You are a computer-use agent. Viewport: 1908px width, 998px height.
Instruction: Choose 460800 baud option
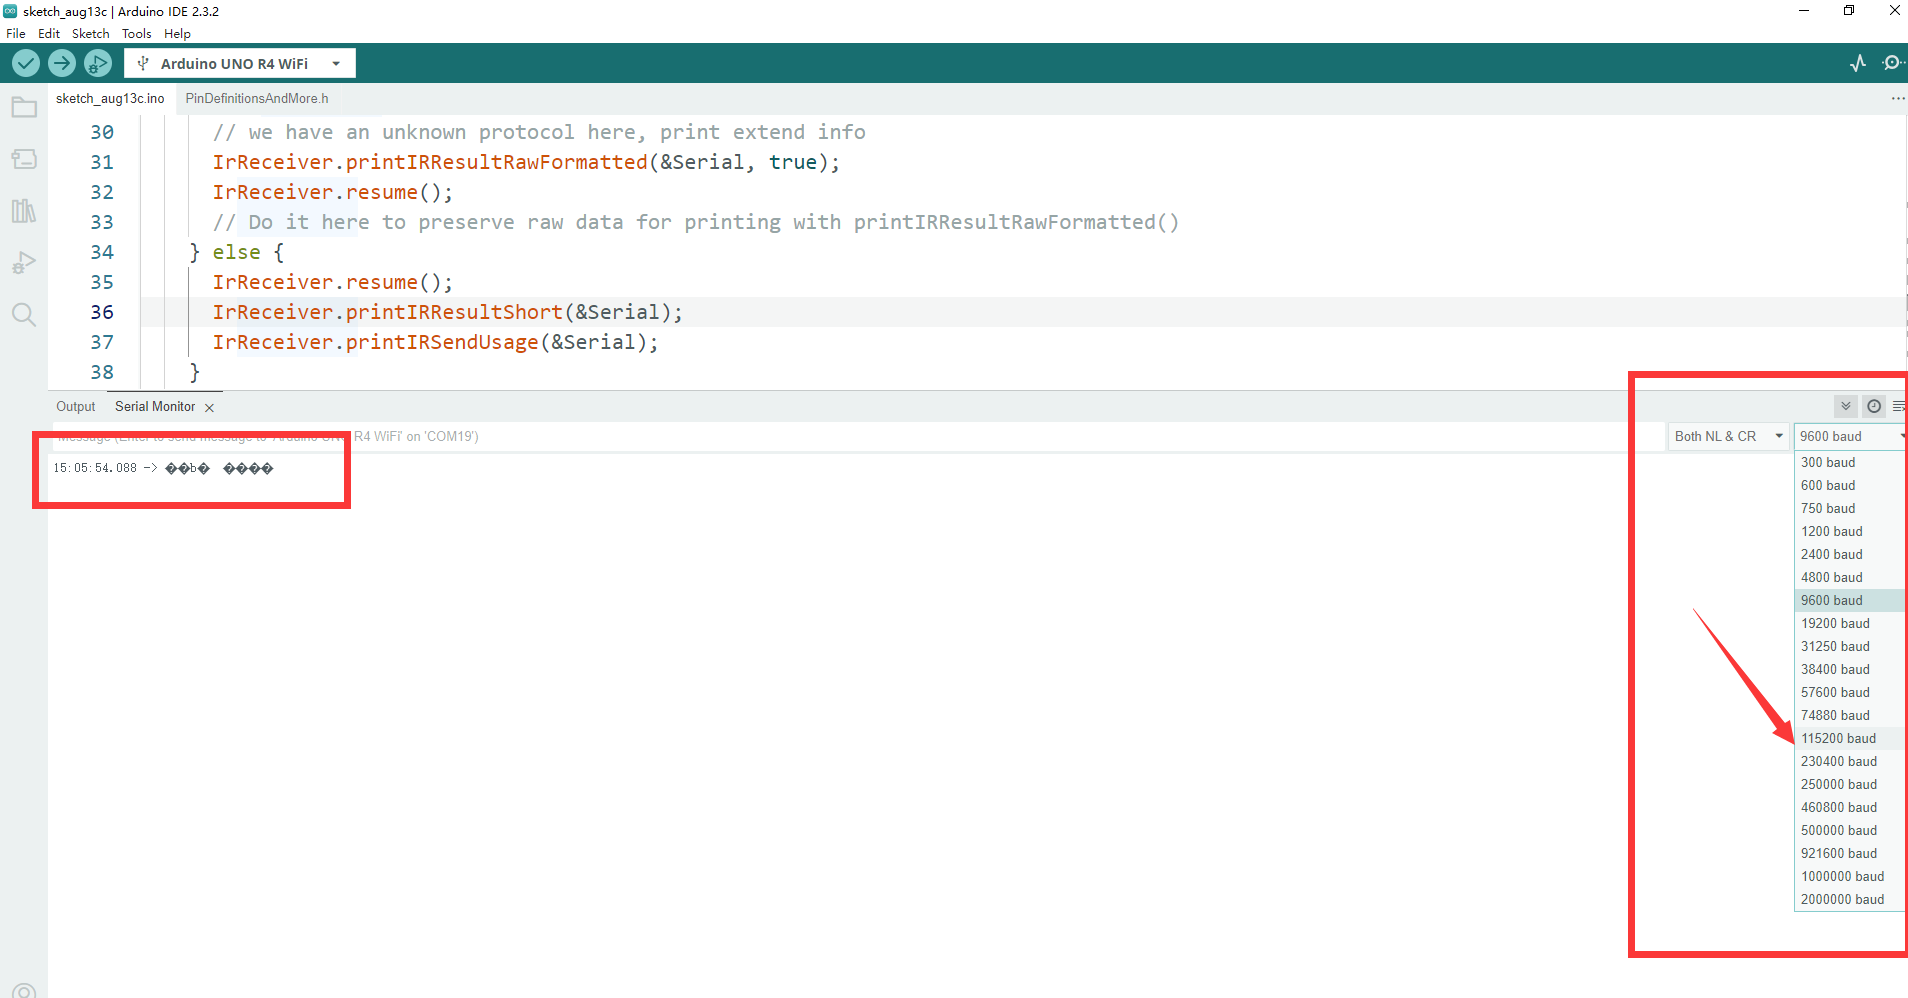[1849, 807]
